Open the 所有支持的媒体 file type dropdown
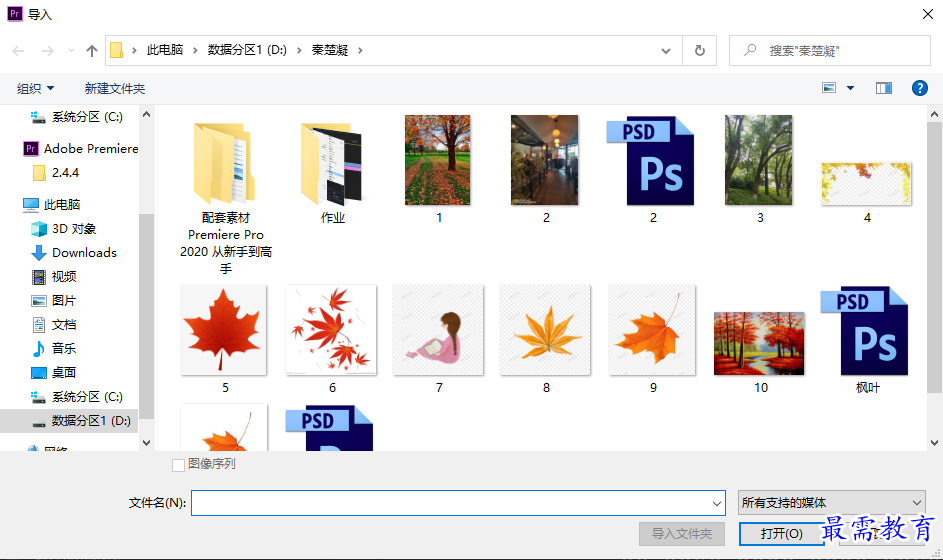 click(832, 503)
